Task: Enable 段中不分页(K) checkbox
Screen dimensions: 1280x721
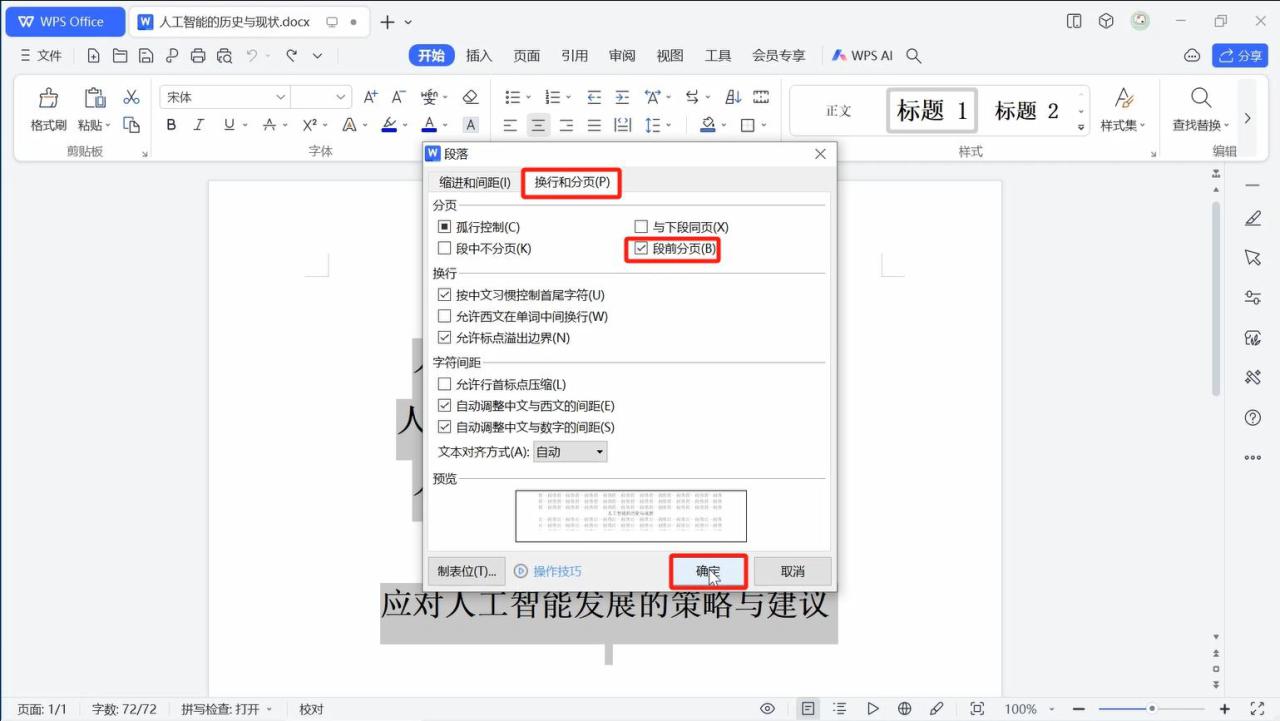Action: (445, 248)
